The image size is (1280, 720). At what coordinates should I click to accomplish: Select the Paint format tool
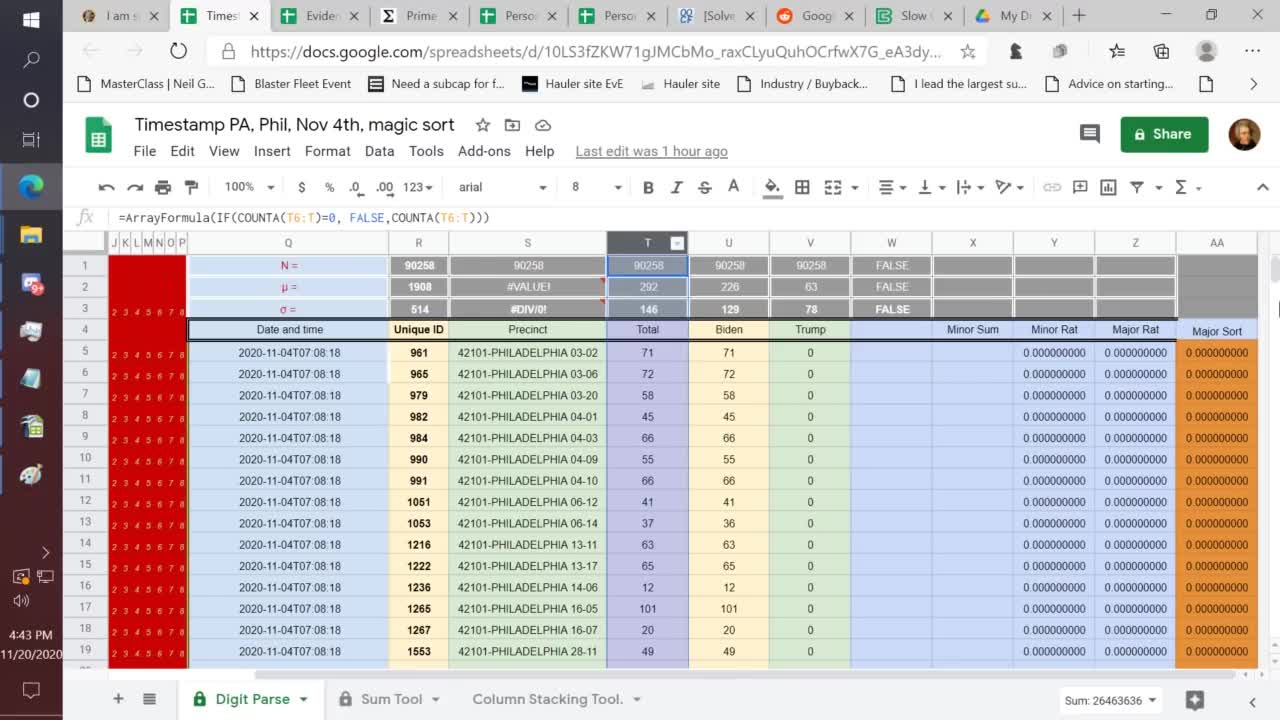(x=192, y=187)
